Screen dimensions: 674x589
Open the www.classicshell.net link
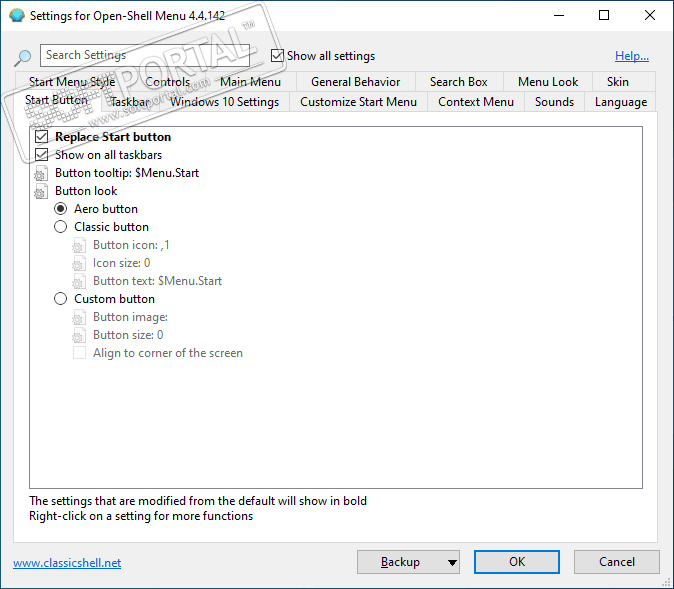67,563
